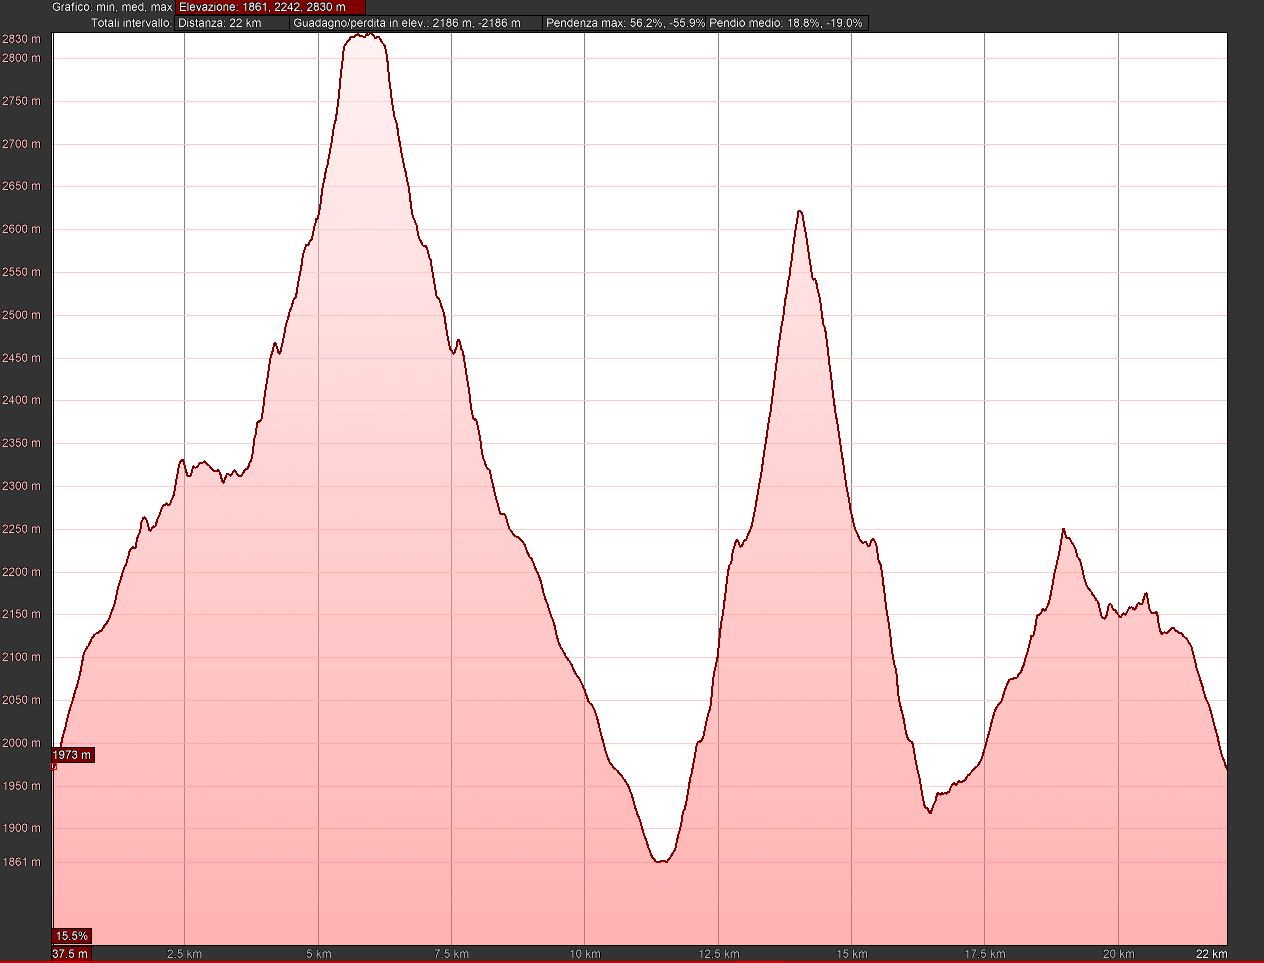This screenshot has height=963, width=1264.
Task: Click the Totali intervallo label
Action: pyautogui.click(x=131, y=22)
